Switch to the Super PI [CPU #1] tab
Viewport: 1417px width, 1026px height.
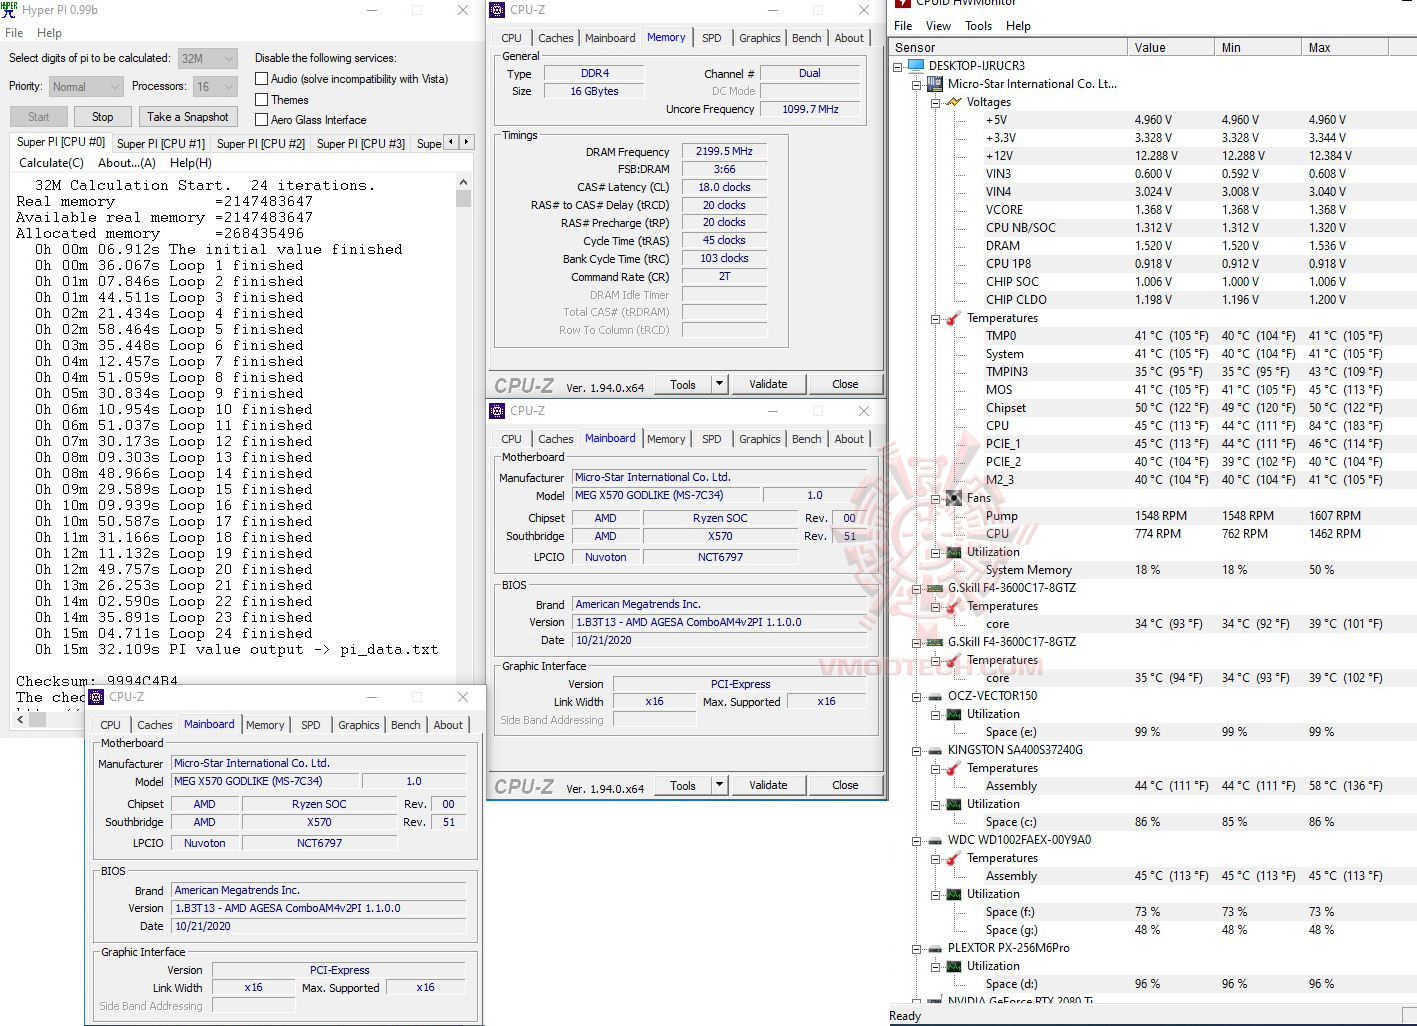click(x=161, y=143)
